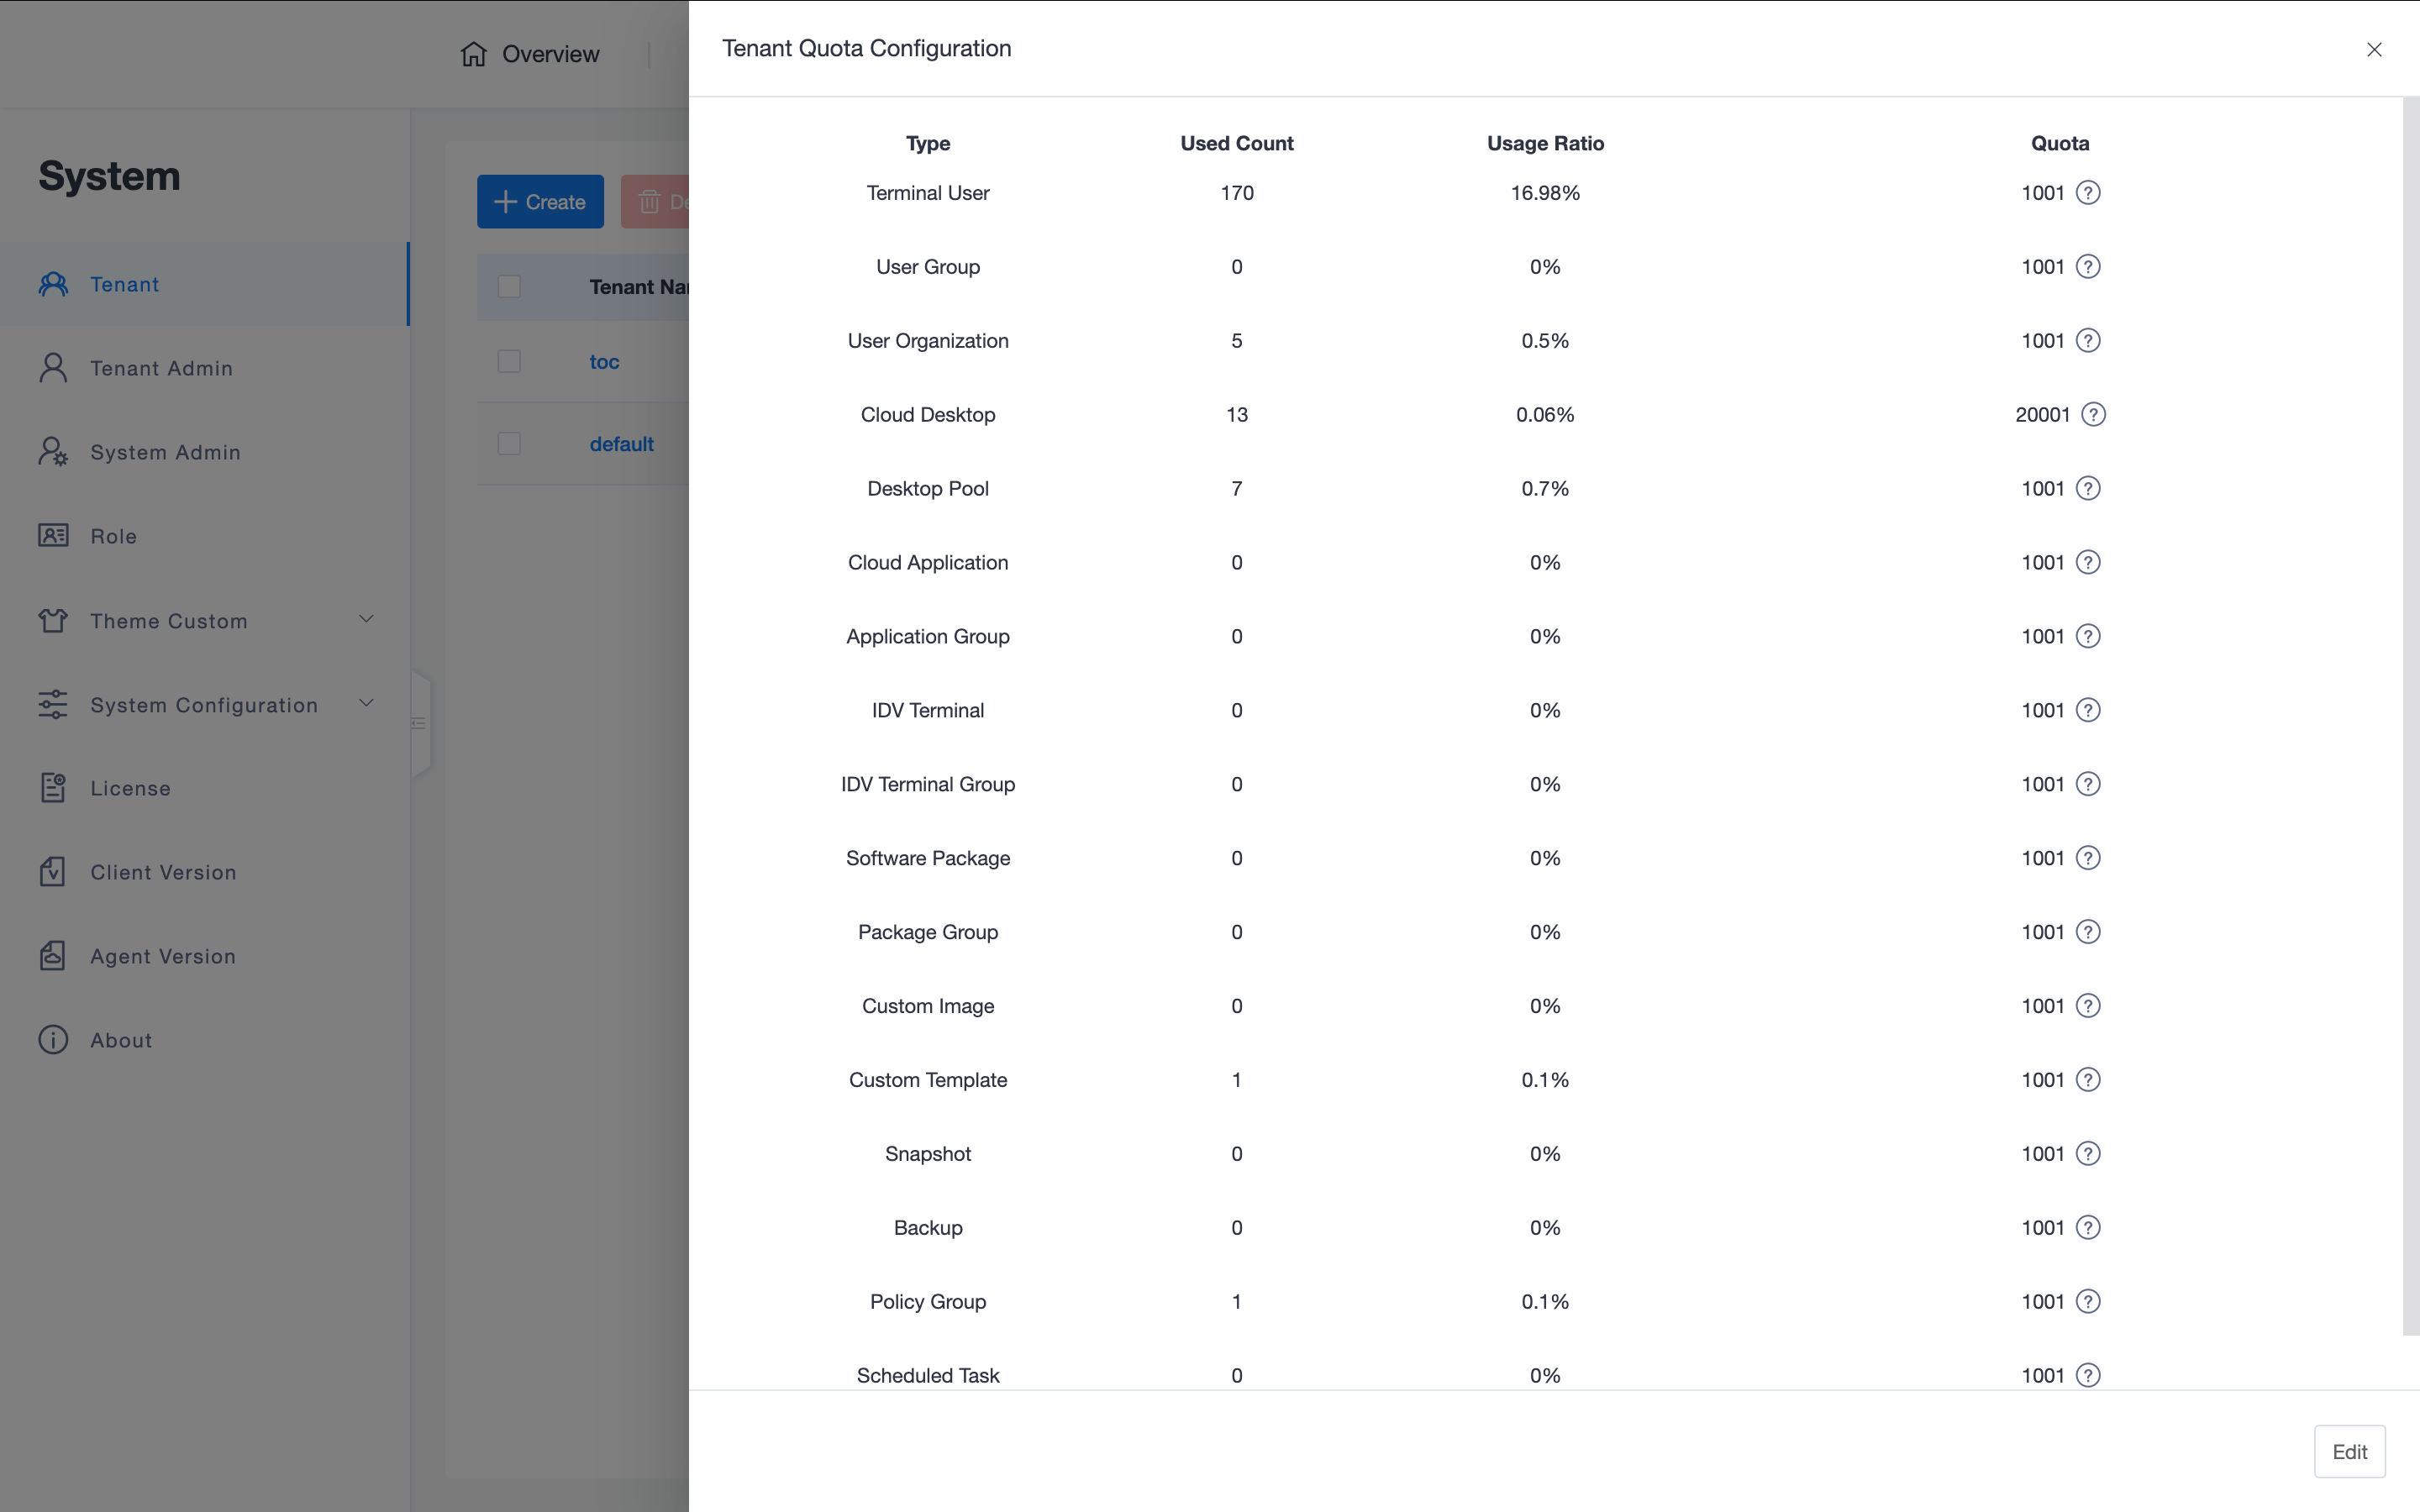Click the Role sidebar icon
Screen dimensions: 2420x1512
coord(53,536)
